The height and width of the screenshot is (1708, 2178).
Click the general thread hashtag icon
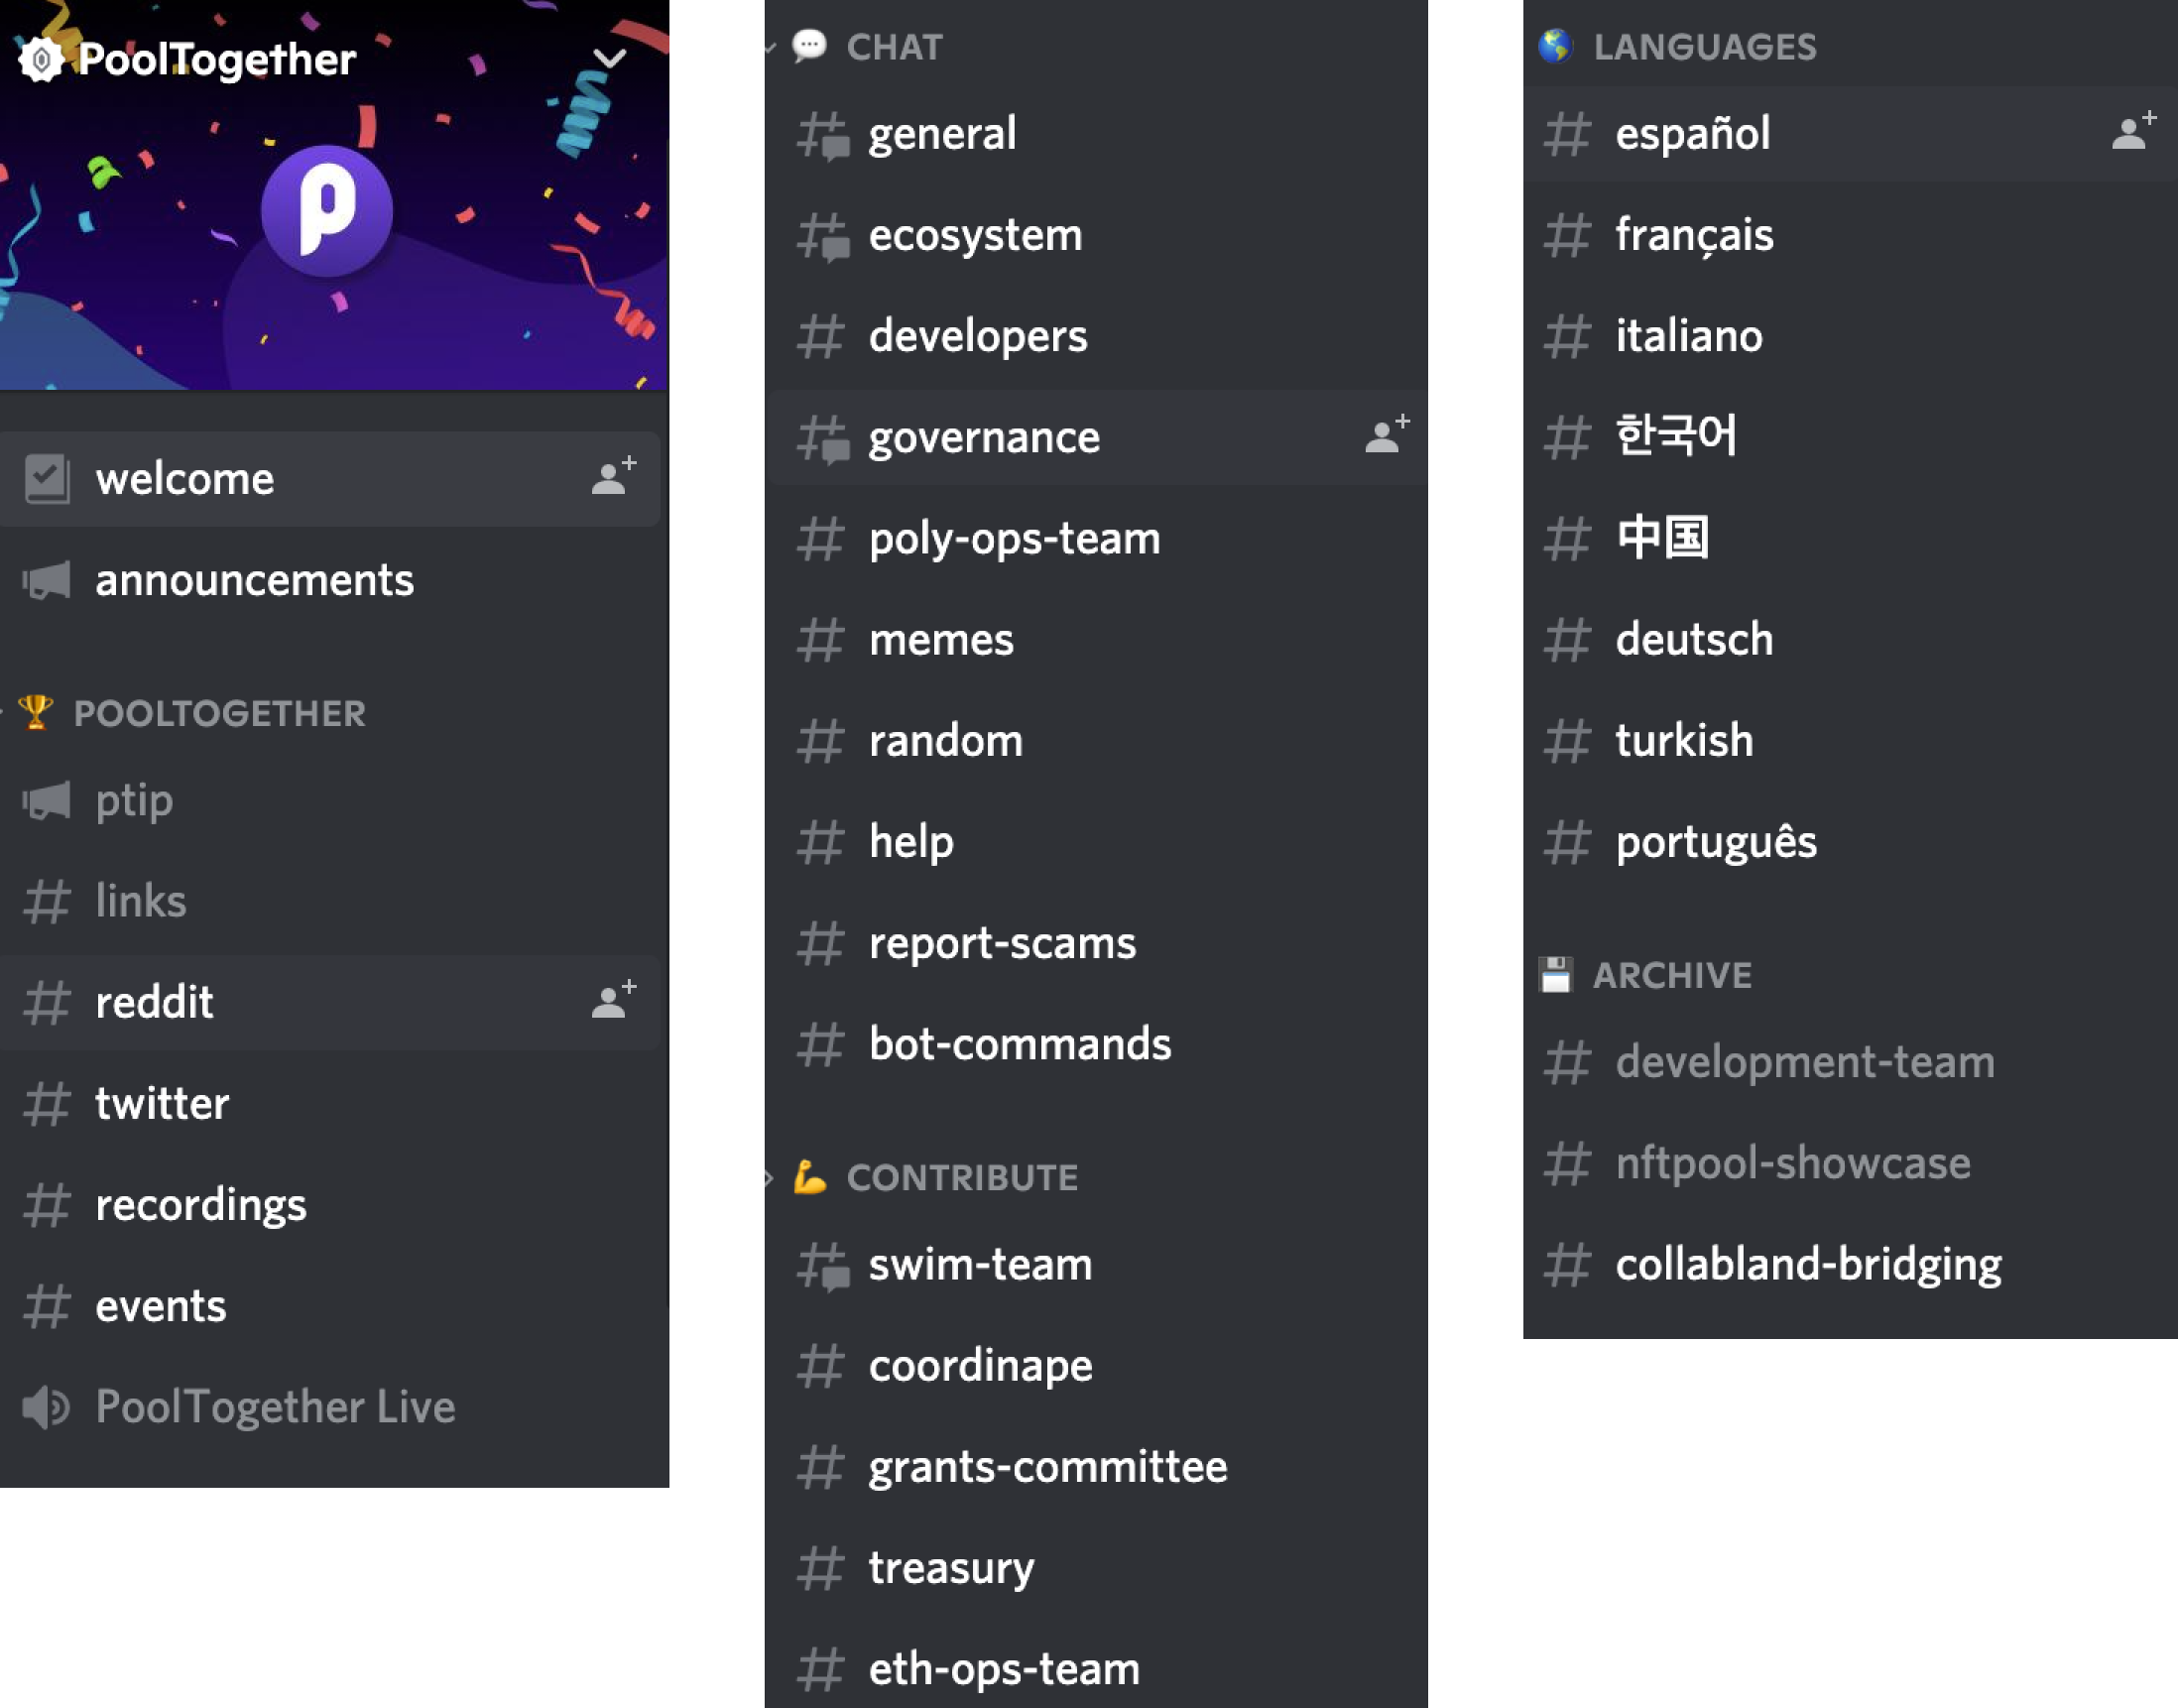point(822,136)
